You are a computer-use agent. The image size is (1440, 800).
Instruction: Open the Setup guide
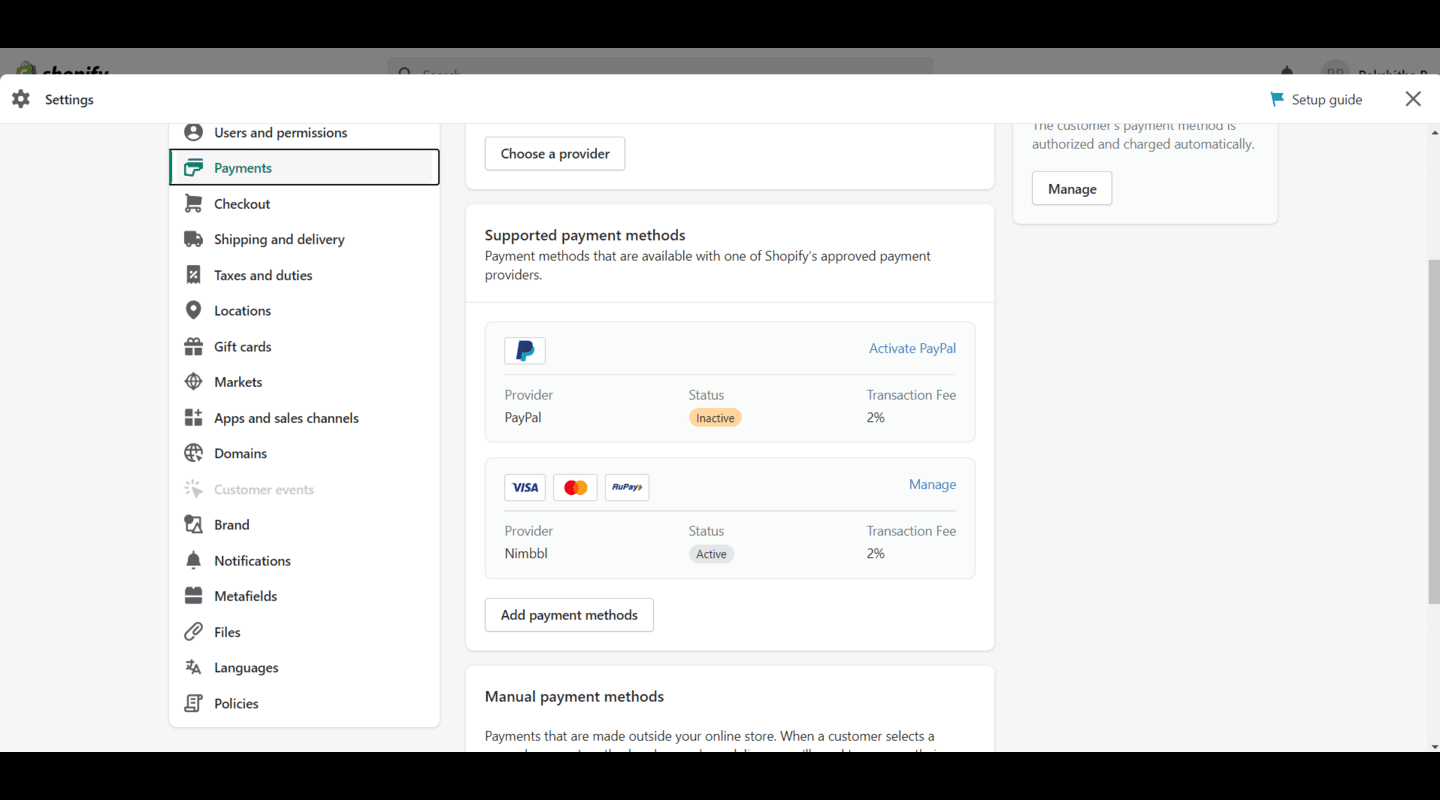tap(1316, 99)
